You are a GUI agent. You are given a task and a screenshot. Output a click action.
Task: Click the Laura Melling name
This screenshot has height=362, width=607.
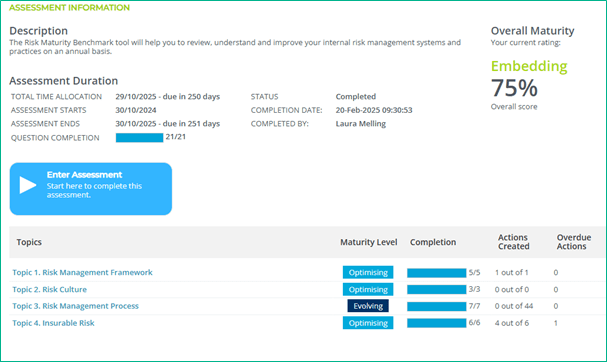click(361, 124)
